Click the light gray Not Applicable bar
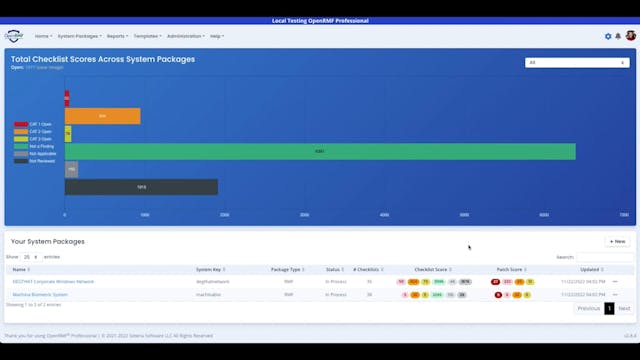Viewport: 640px width, 360px height. [71, 169]
